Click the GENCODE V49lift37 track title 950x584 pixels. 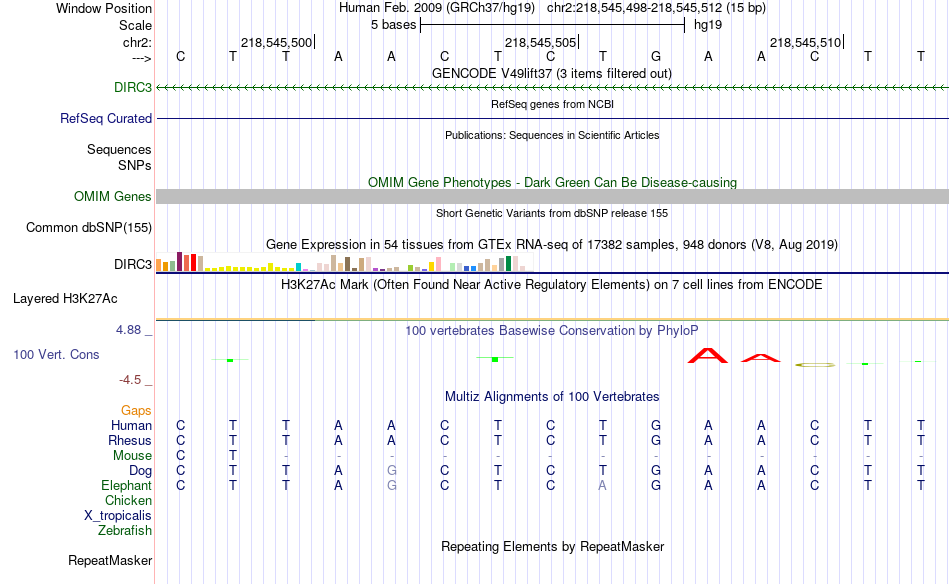point(552,73)
